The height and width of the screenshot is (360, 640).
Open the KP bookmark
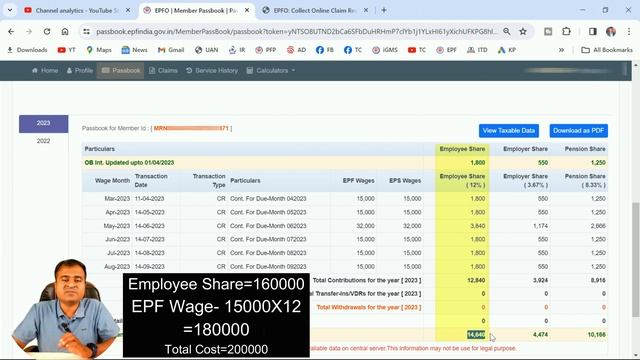[x=507, y=50]
